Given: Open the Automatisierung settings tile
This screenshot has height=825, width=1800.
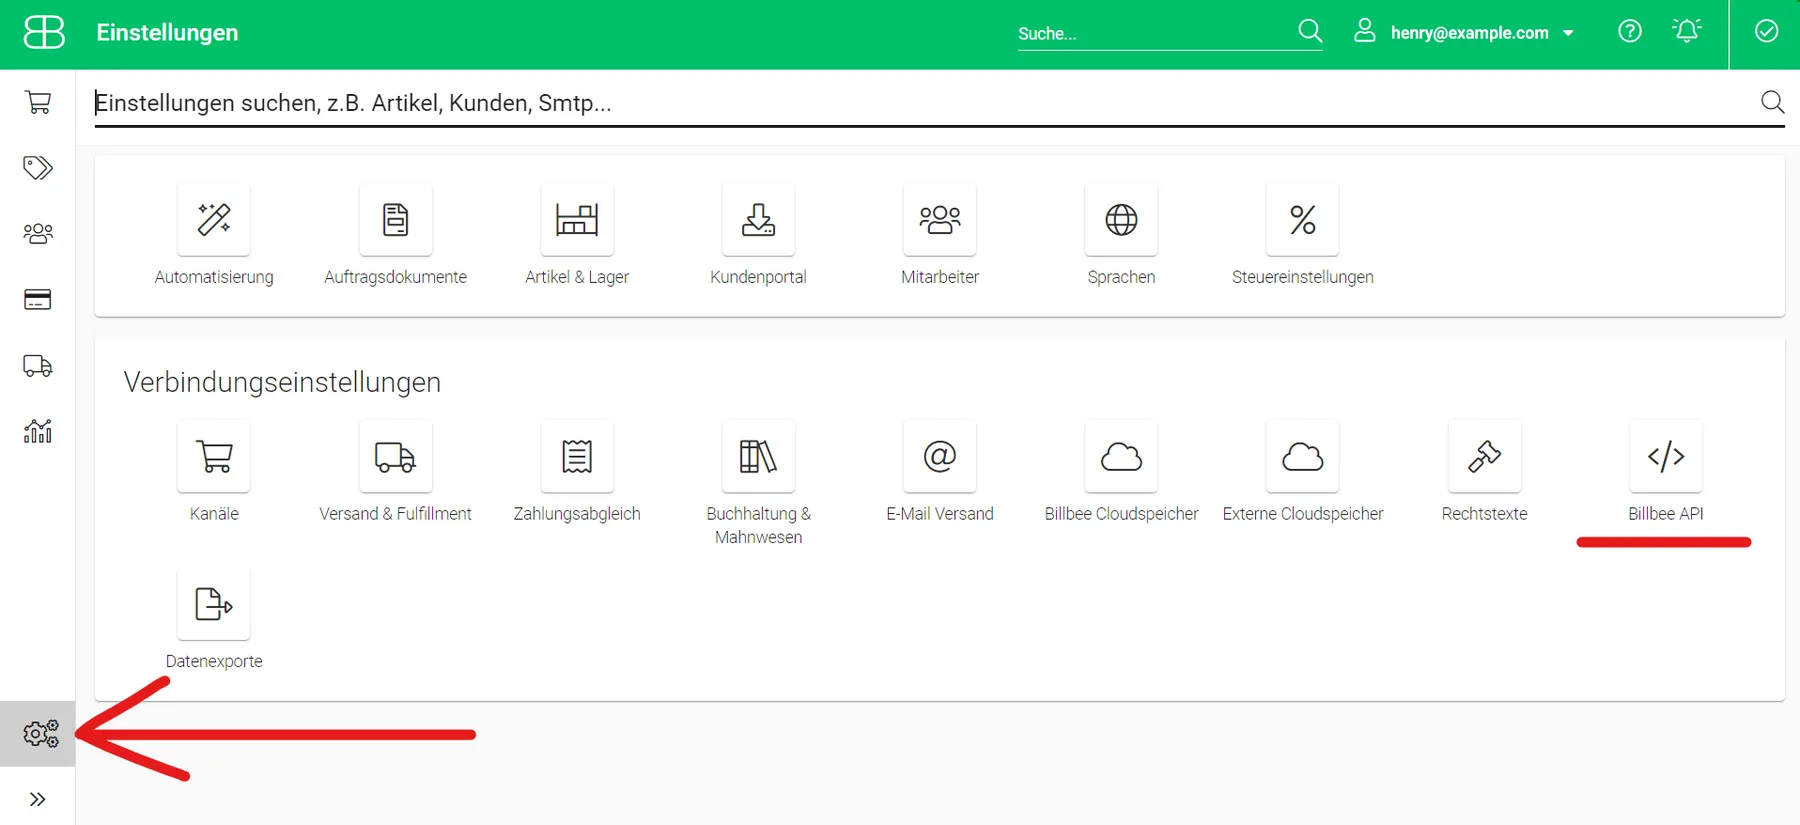Looking at the screenshot, I should [x=214, y=220].
